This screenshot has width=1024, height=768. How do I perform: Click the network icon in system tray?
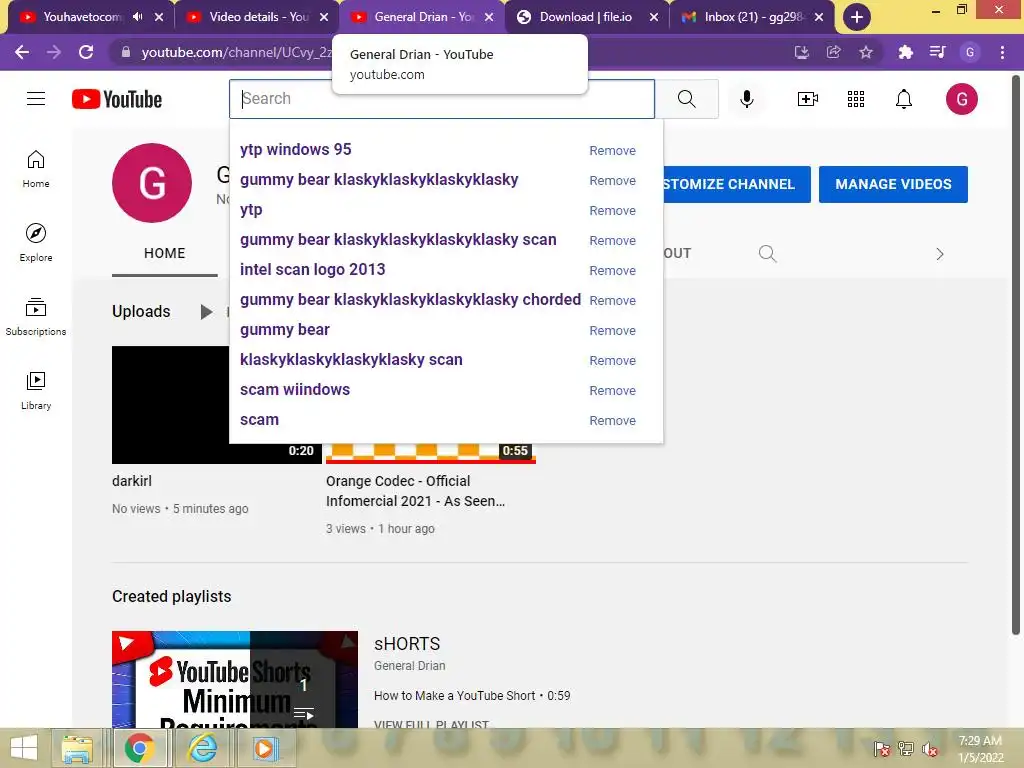[x=905, y=749]
